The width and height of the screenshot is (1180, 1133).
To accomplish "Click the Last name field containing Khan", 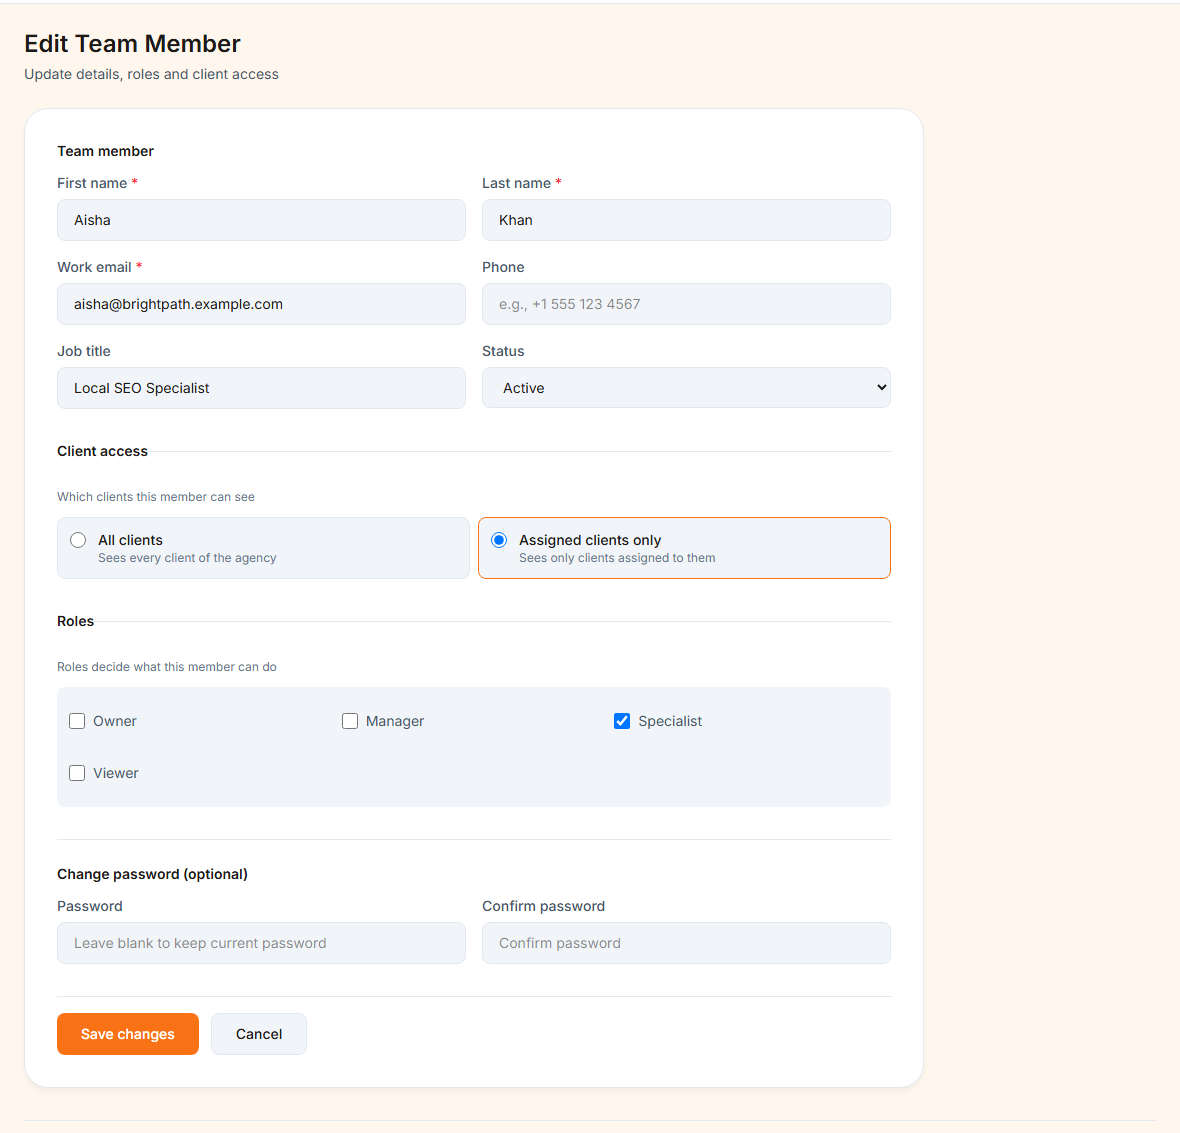I will point(686,220).
